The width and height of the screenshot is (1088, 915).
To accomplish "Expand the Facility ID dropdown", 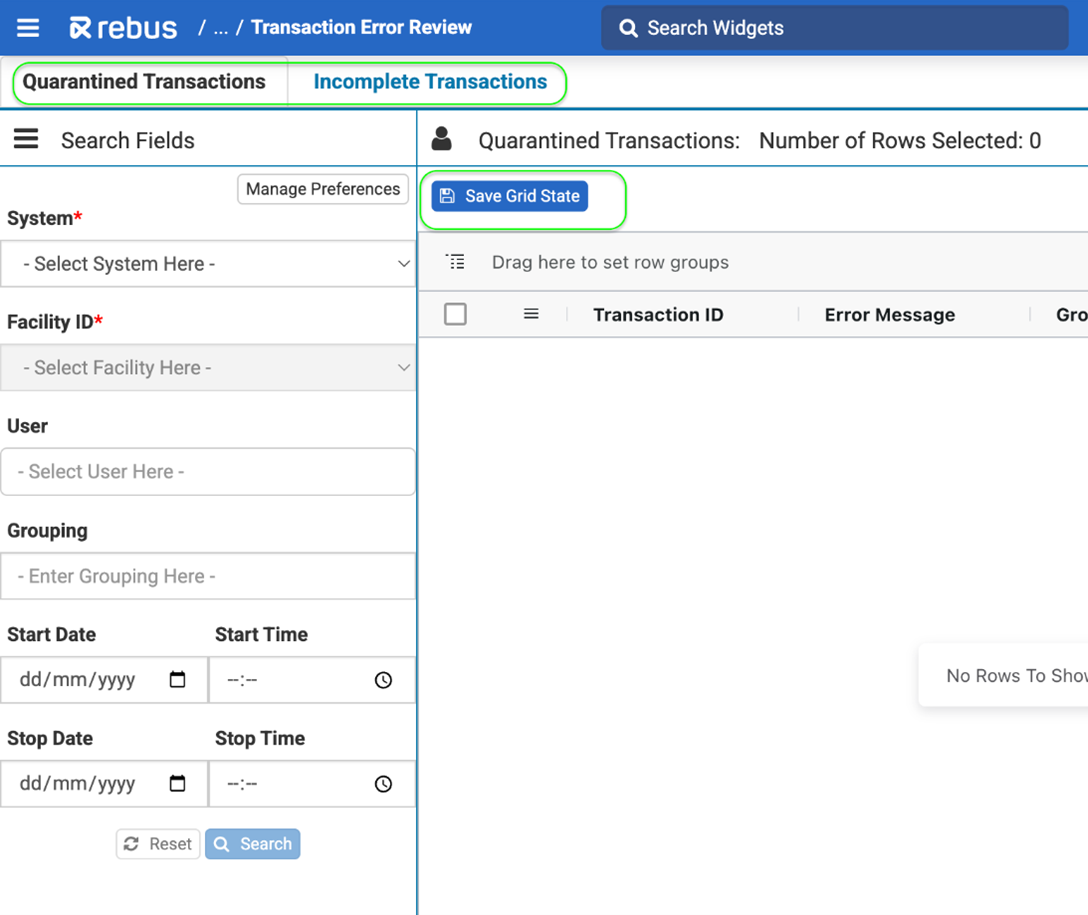I will coord(208,368).
